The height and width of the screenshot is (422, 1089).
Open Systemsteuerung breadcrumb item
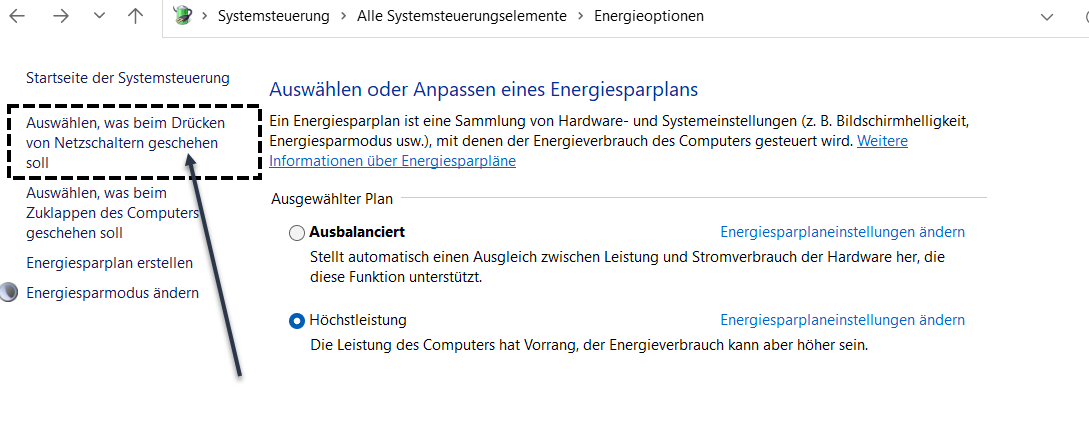pos(274,16)
